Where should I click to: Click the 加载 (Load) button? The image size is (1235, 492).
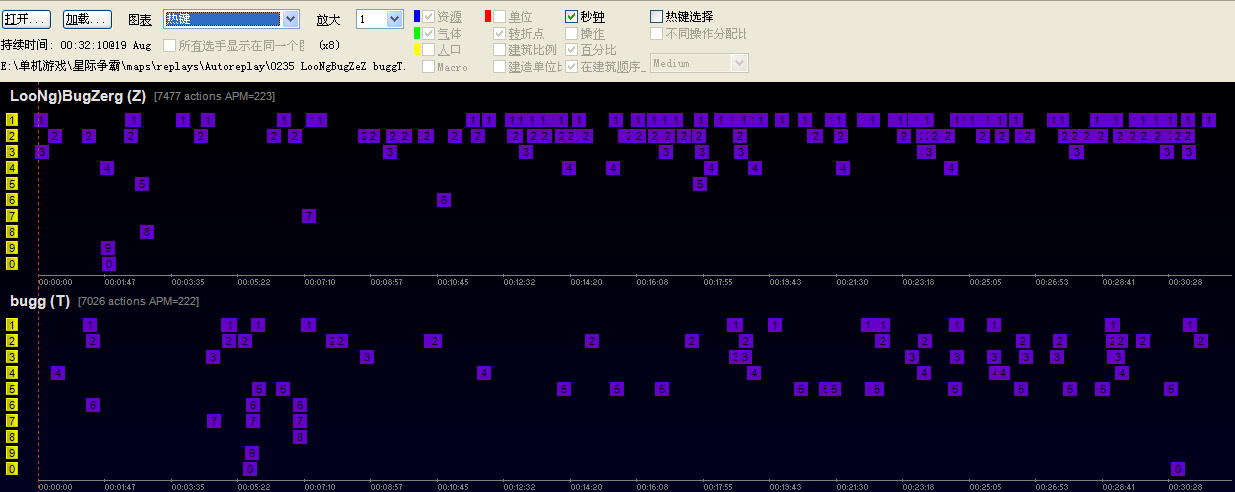tap(87, 19)
